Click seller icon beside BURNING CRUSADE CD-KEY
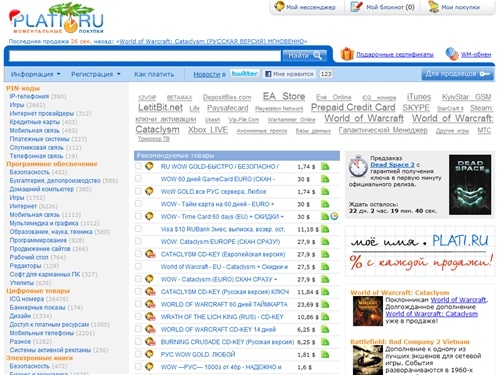Screen dimensions: 500x375 pos(150,342)
